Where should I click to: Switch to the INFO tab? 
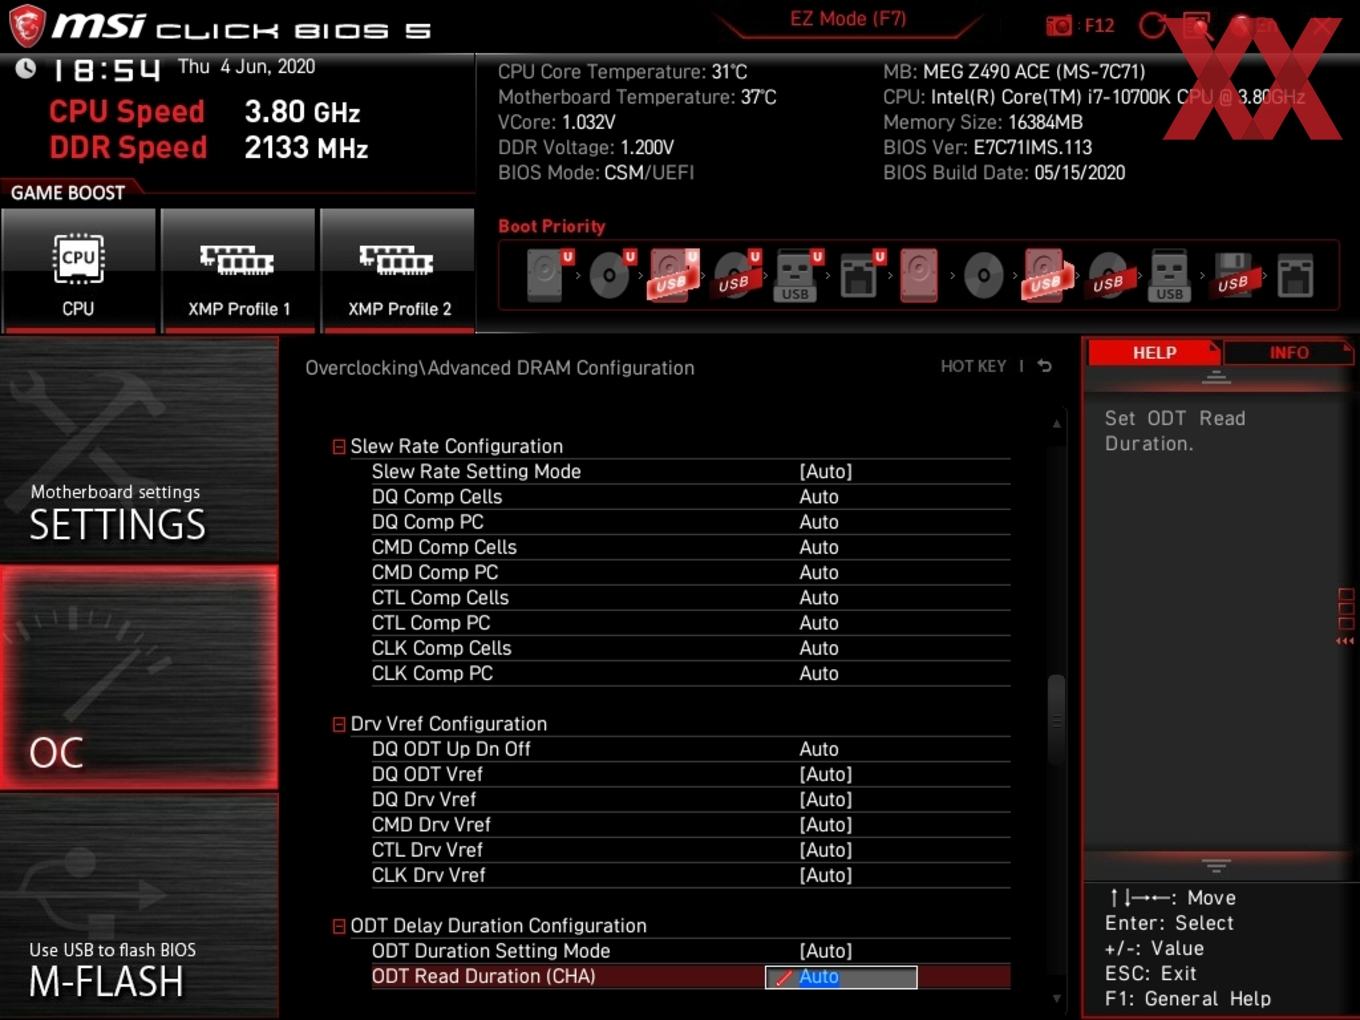[x=1288, y=352]
